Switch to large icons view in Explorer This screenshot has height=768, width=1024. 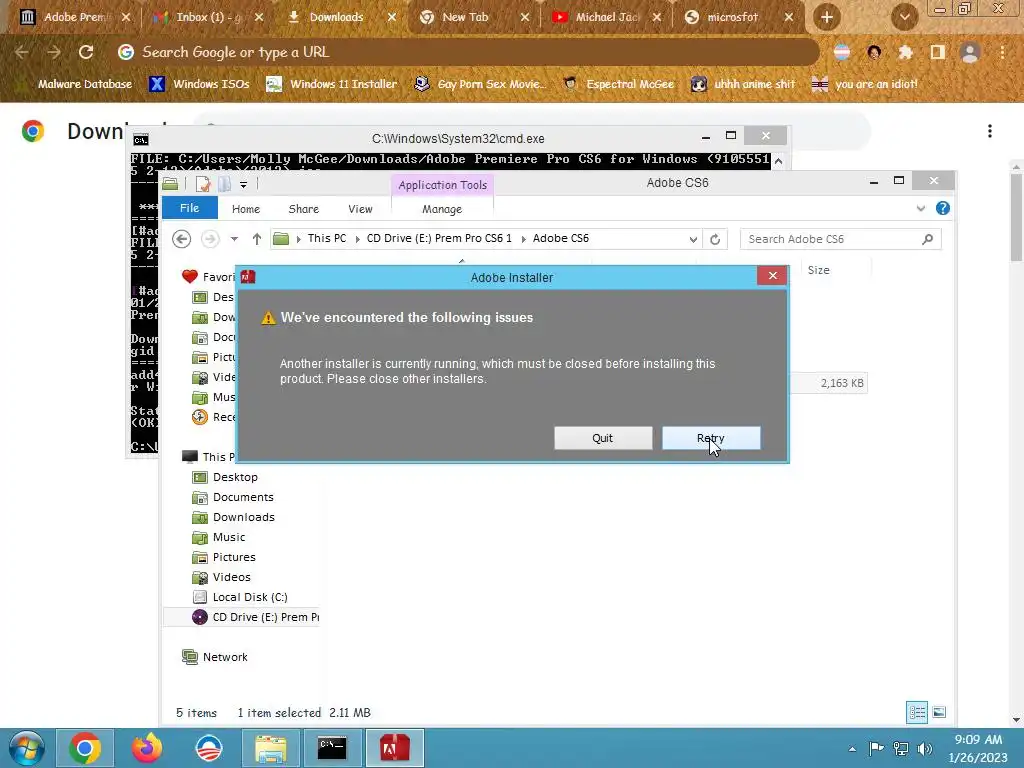click(x=939, y=712)
